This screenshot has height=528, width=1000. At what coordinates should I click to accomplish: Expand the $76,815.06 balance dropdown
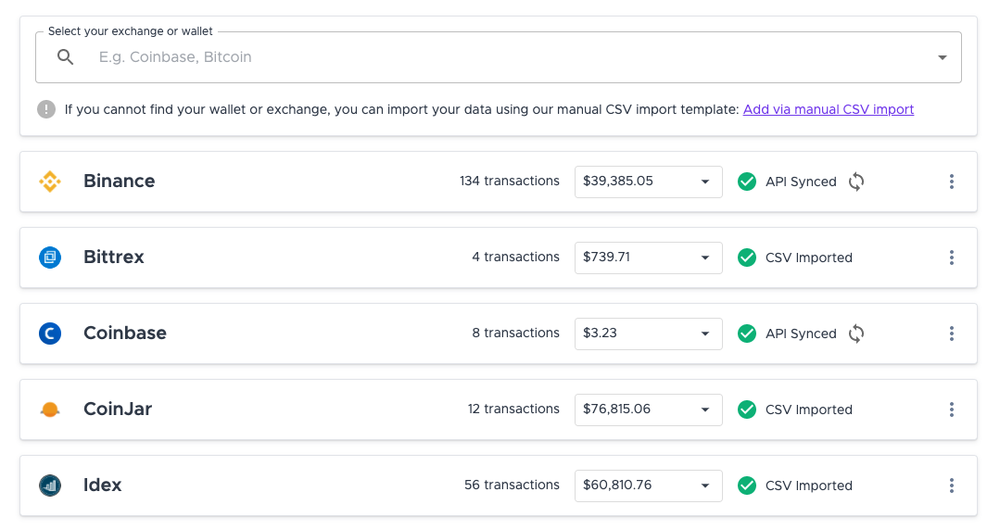648,409
